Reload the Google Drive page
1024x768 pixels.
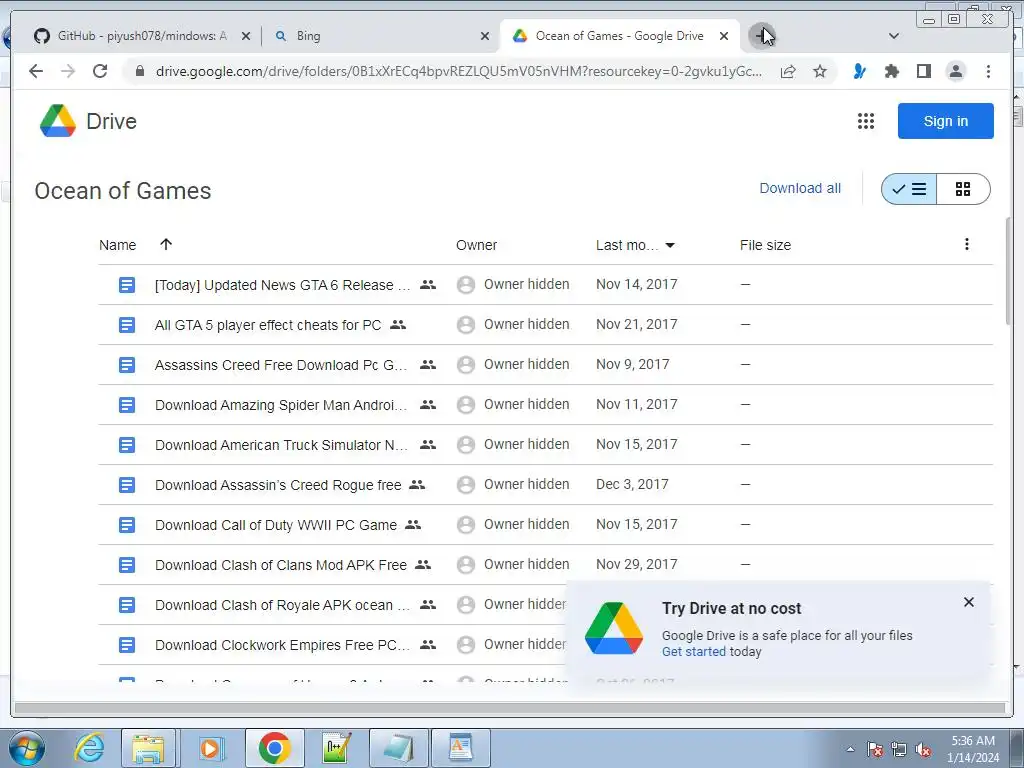[x=100, y=71]
